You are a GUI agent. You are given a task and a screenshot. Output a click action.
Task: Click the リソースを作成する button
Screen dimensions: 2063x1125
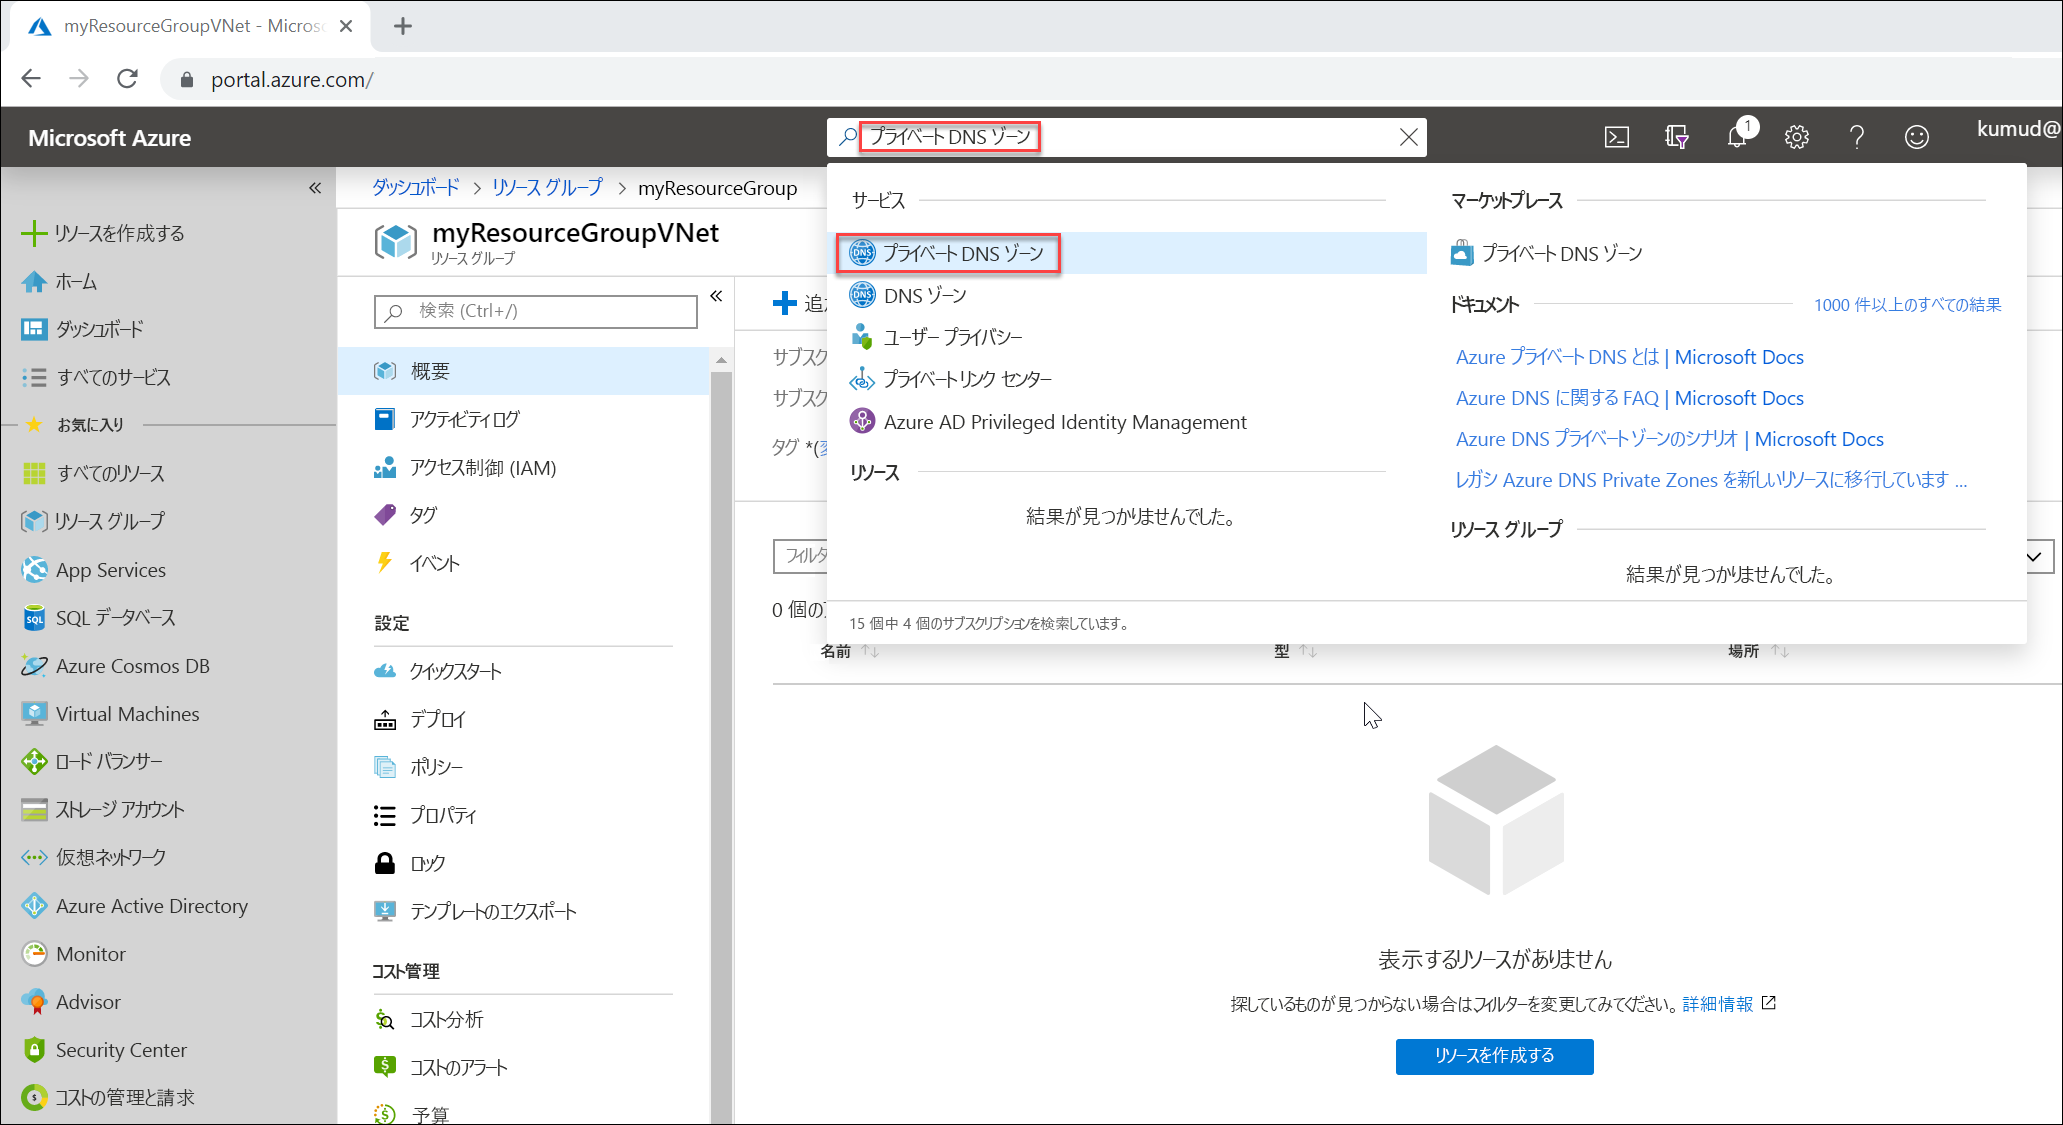[x=1495, y=1056]
